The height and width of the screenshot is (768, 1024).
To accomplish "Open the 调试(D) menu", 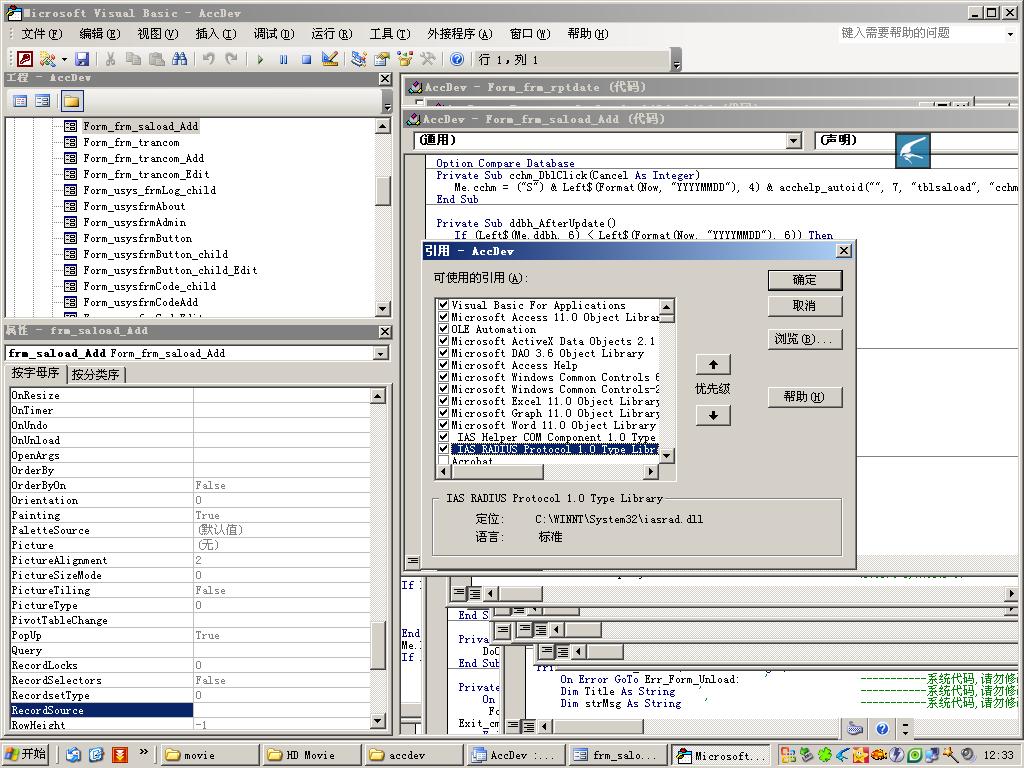I will (274, 33).
